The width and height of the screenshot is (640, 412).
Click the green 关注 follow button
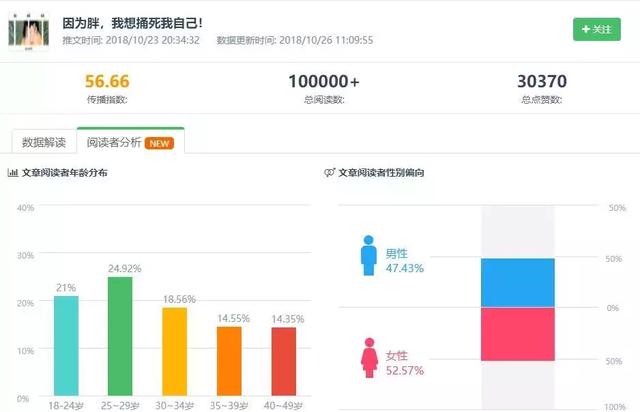pos(596,29)
